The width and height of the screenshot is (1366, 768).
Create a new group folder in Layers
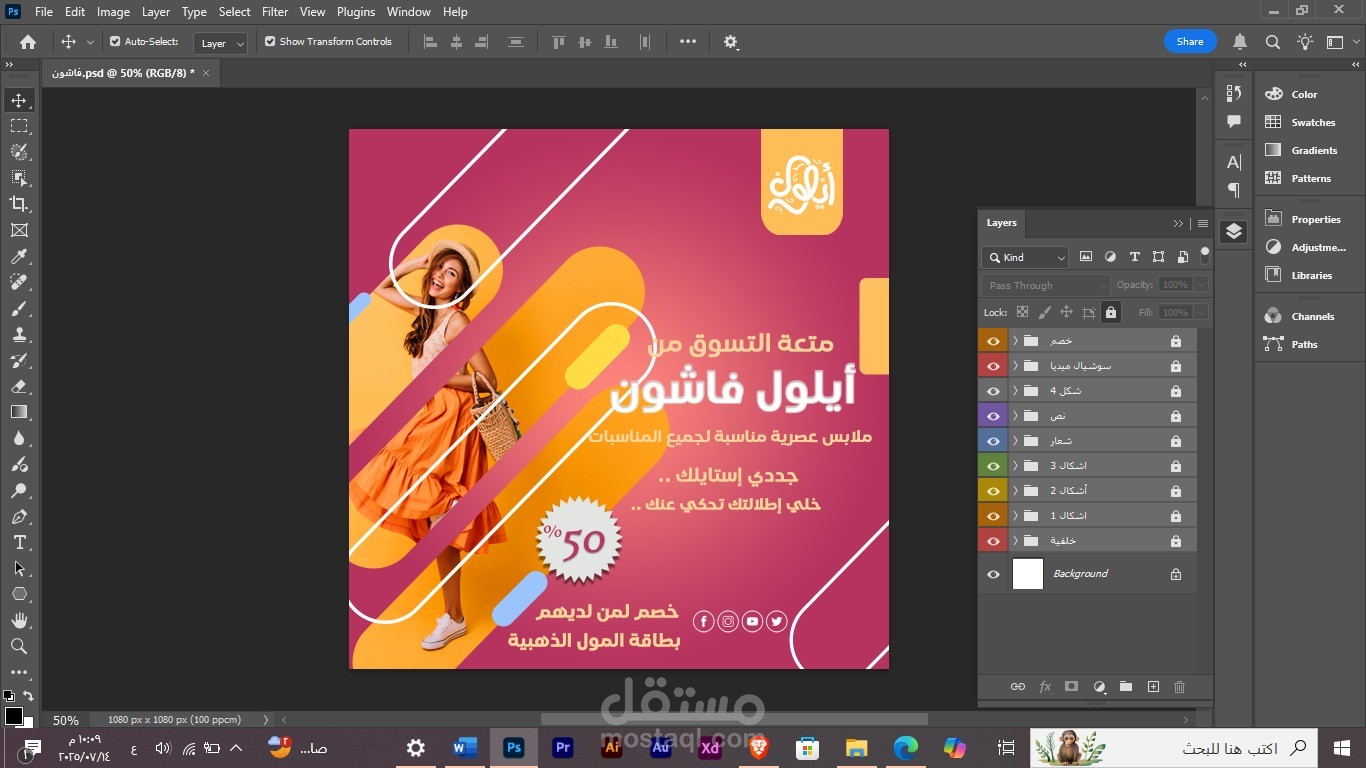pos(1126,687)
